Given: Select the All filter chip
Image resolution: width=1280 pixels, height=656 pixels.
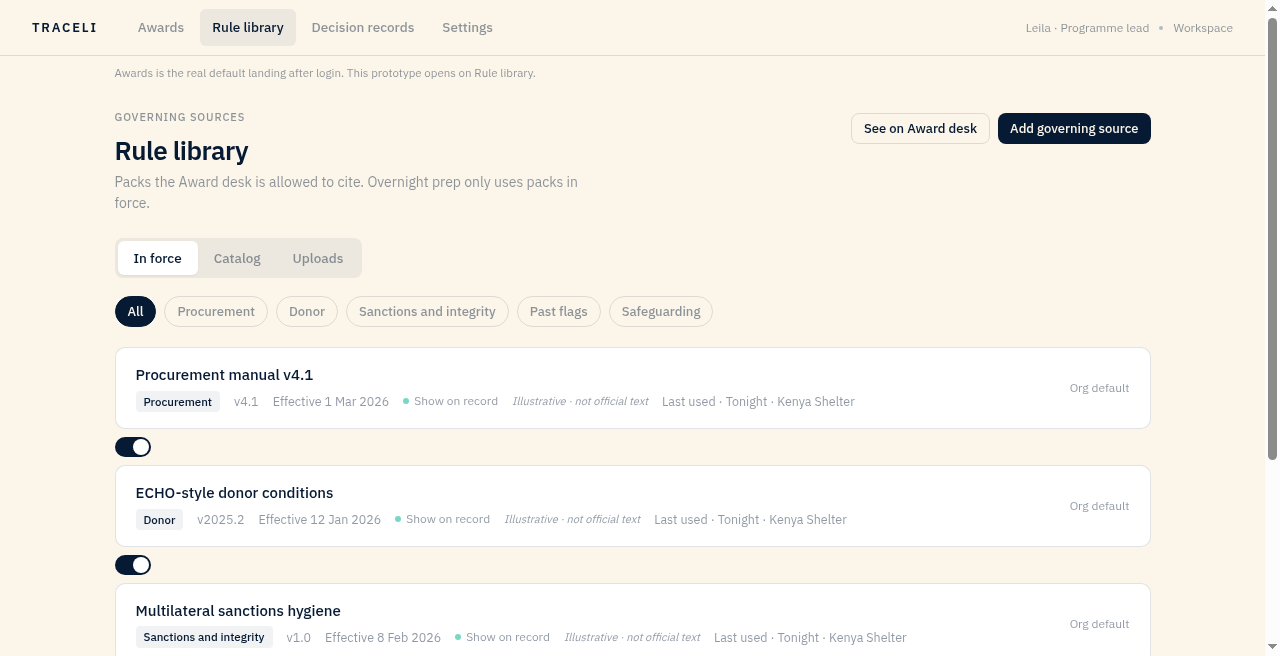Looking at the screenshot, I should coord(136,312).
